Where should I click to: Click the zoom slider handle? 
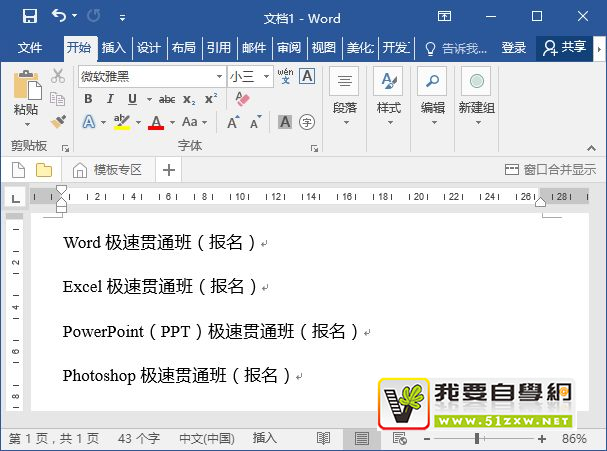(477, 439)
